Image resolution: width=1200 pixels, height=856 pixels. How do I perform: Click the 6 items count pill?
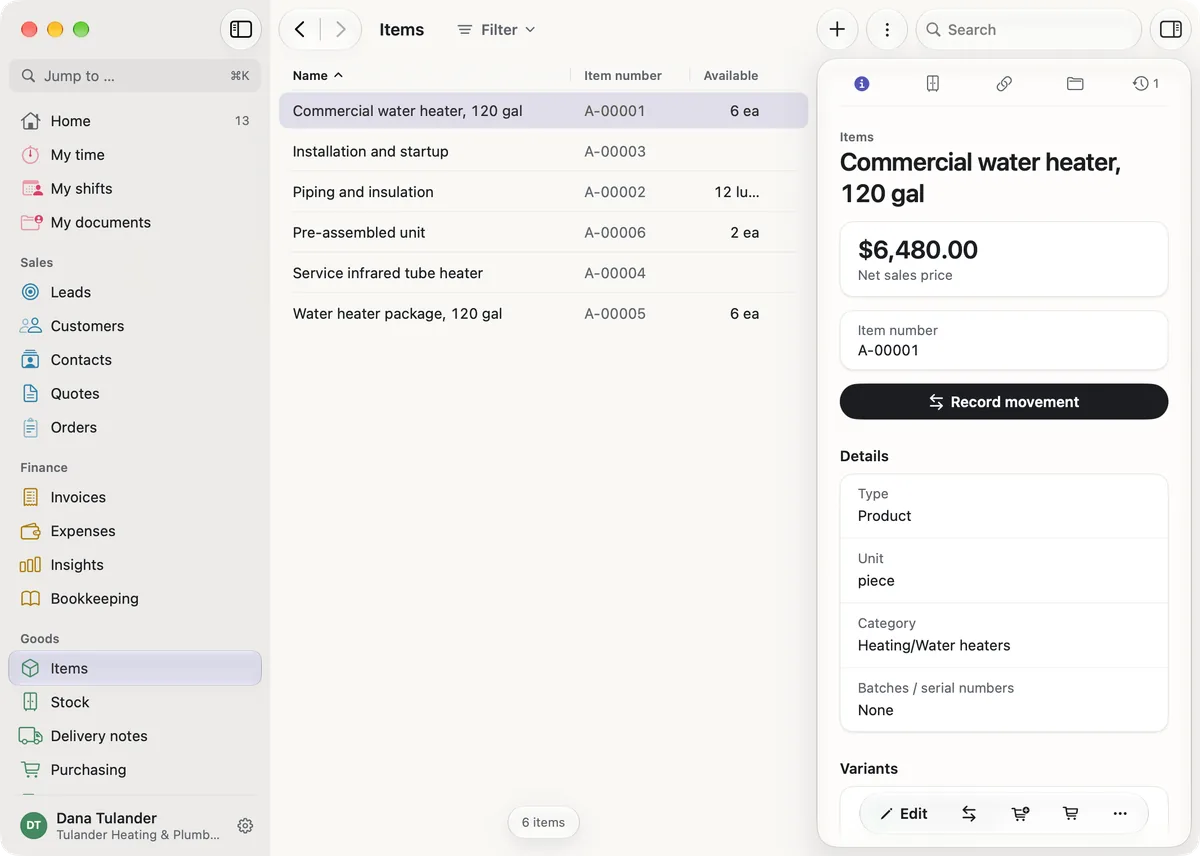(x=543, y=823)
